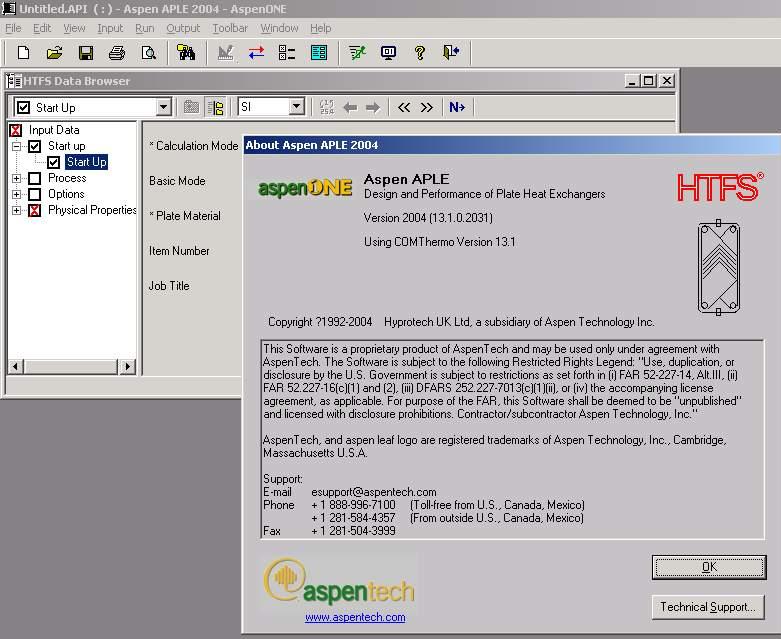
Task: Open the Window menu
Action: [279, 28]
